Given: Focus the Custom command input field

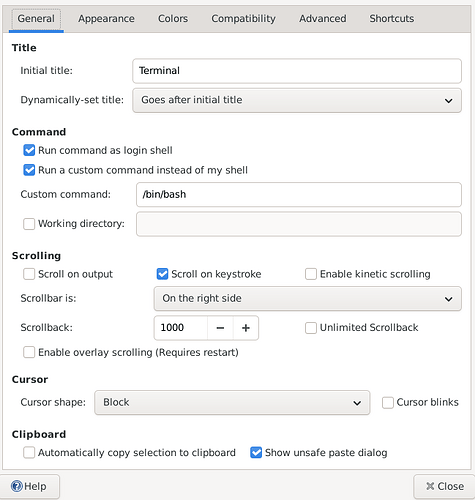Looking at the screenshot, I should pos(299,195).
